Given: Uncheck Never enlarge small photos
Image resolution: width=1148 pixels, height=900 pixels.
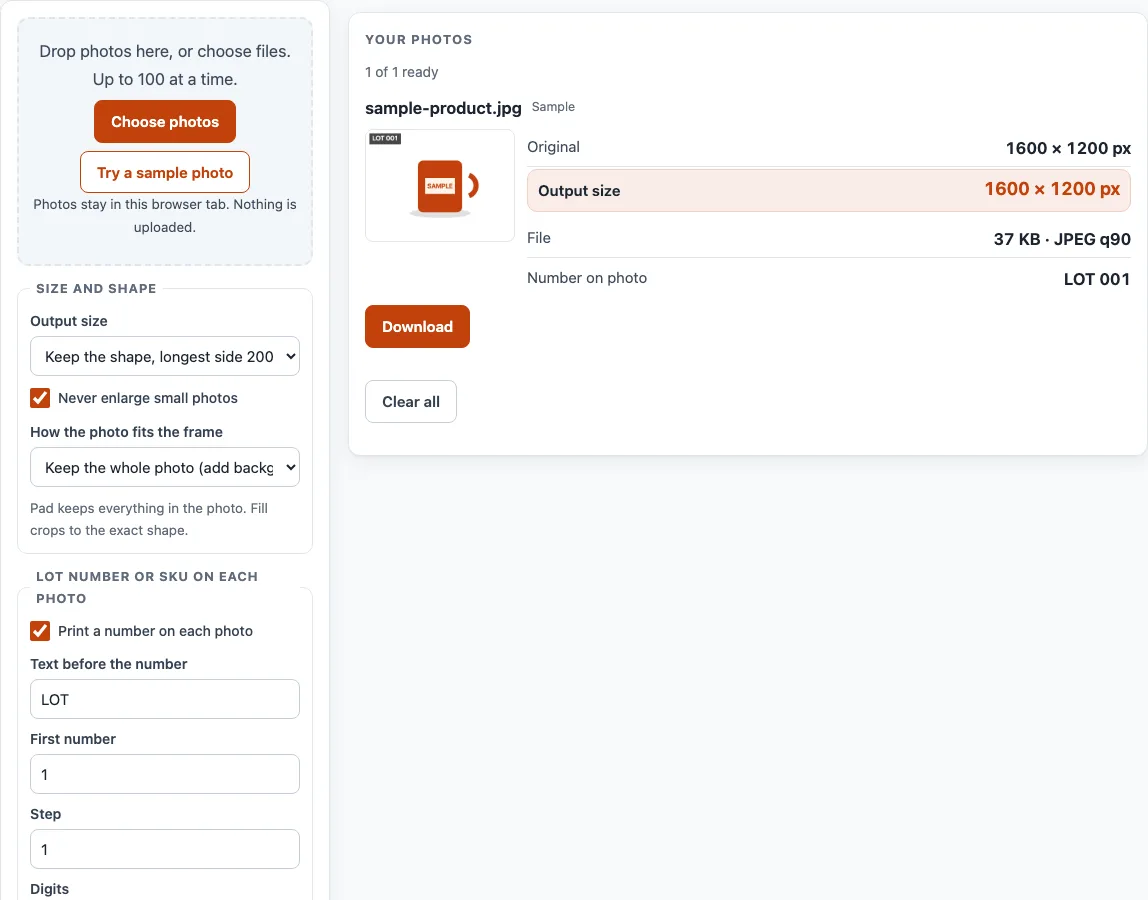Looking at the screenshot, I should (x=40, y=398).
